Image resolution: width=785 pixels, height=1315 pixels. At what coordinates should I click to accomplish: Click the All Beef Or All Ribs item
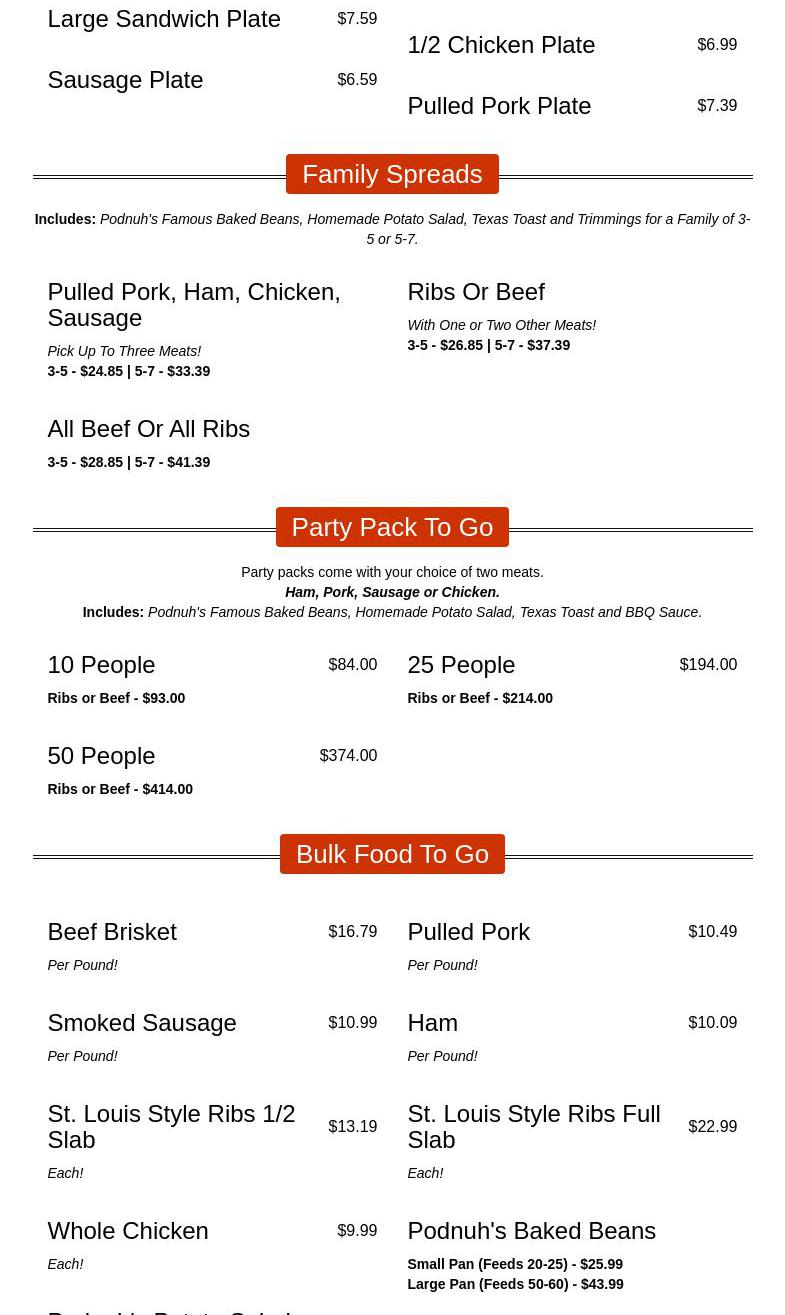click(148, 429)
